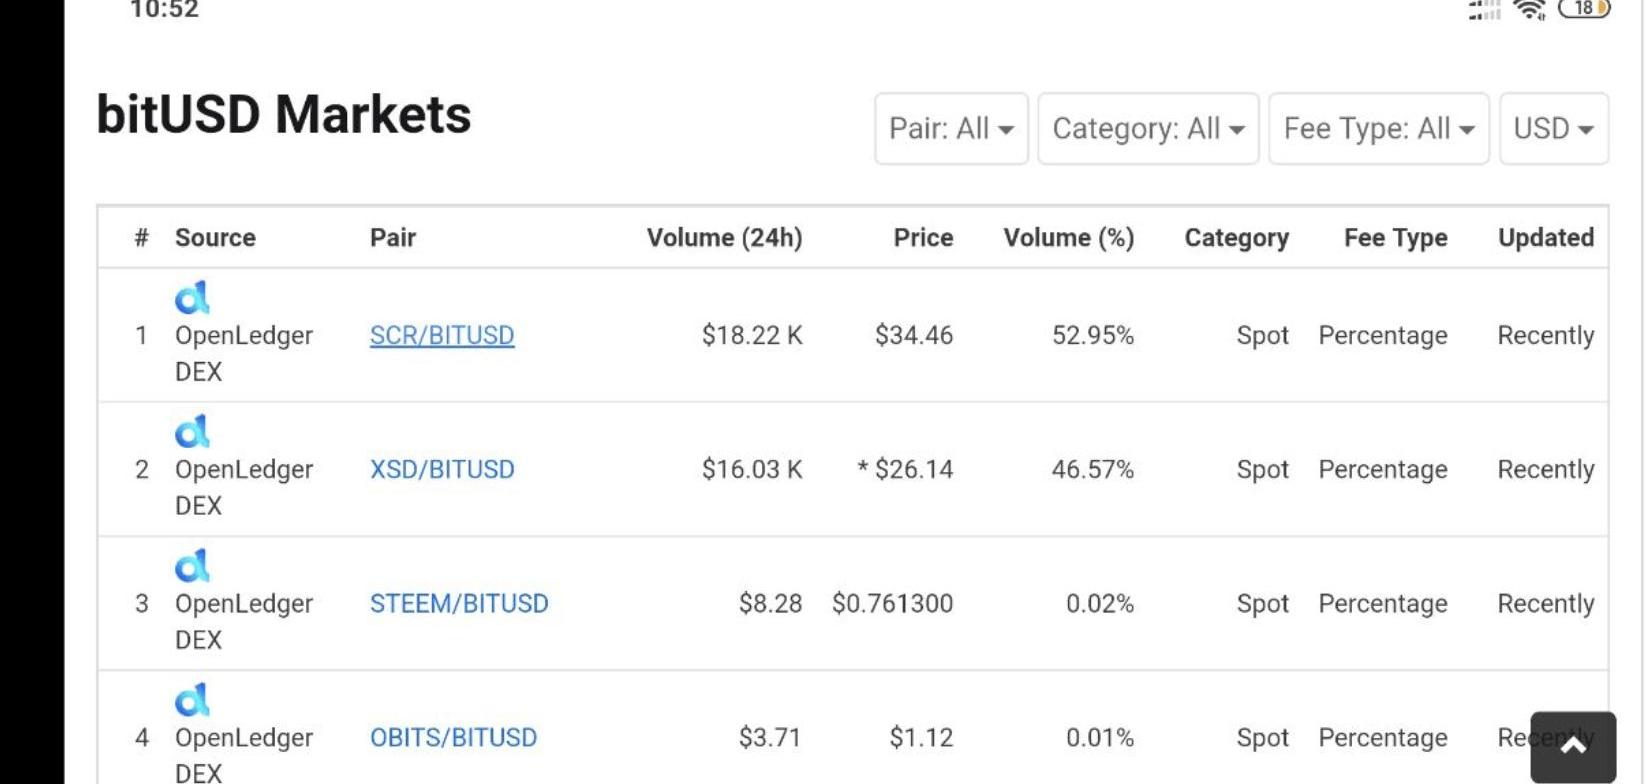Open the Pair: All dropdown

pyautogui.click(x=951, y=129)
